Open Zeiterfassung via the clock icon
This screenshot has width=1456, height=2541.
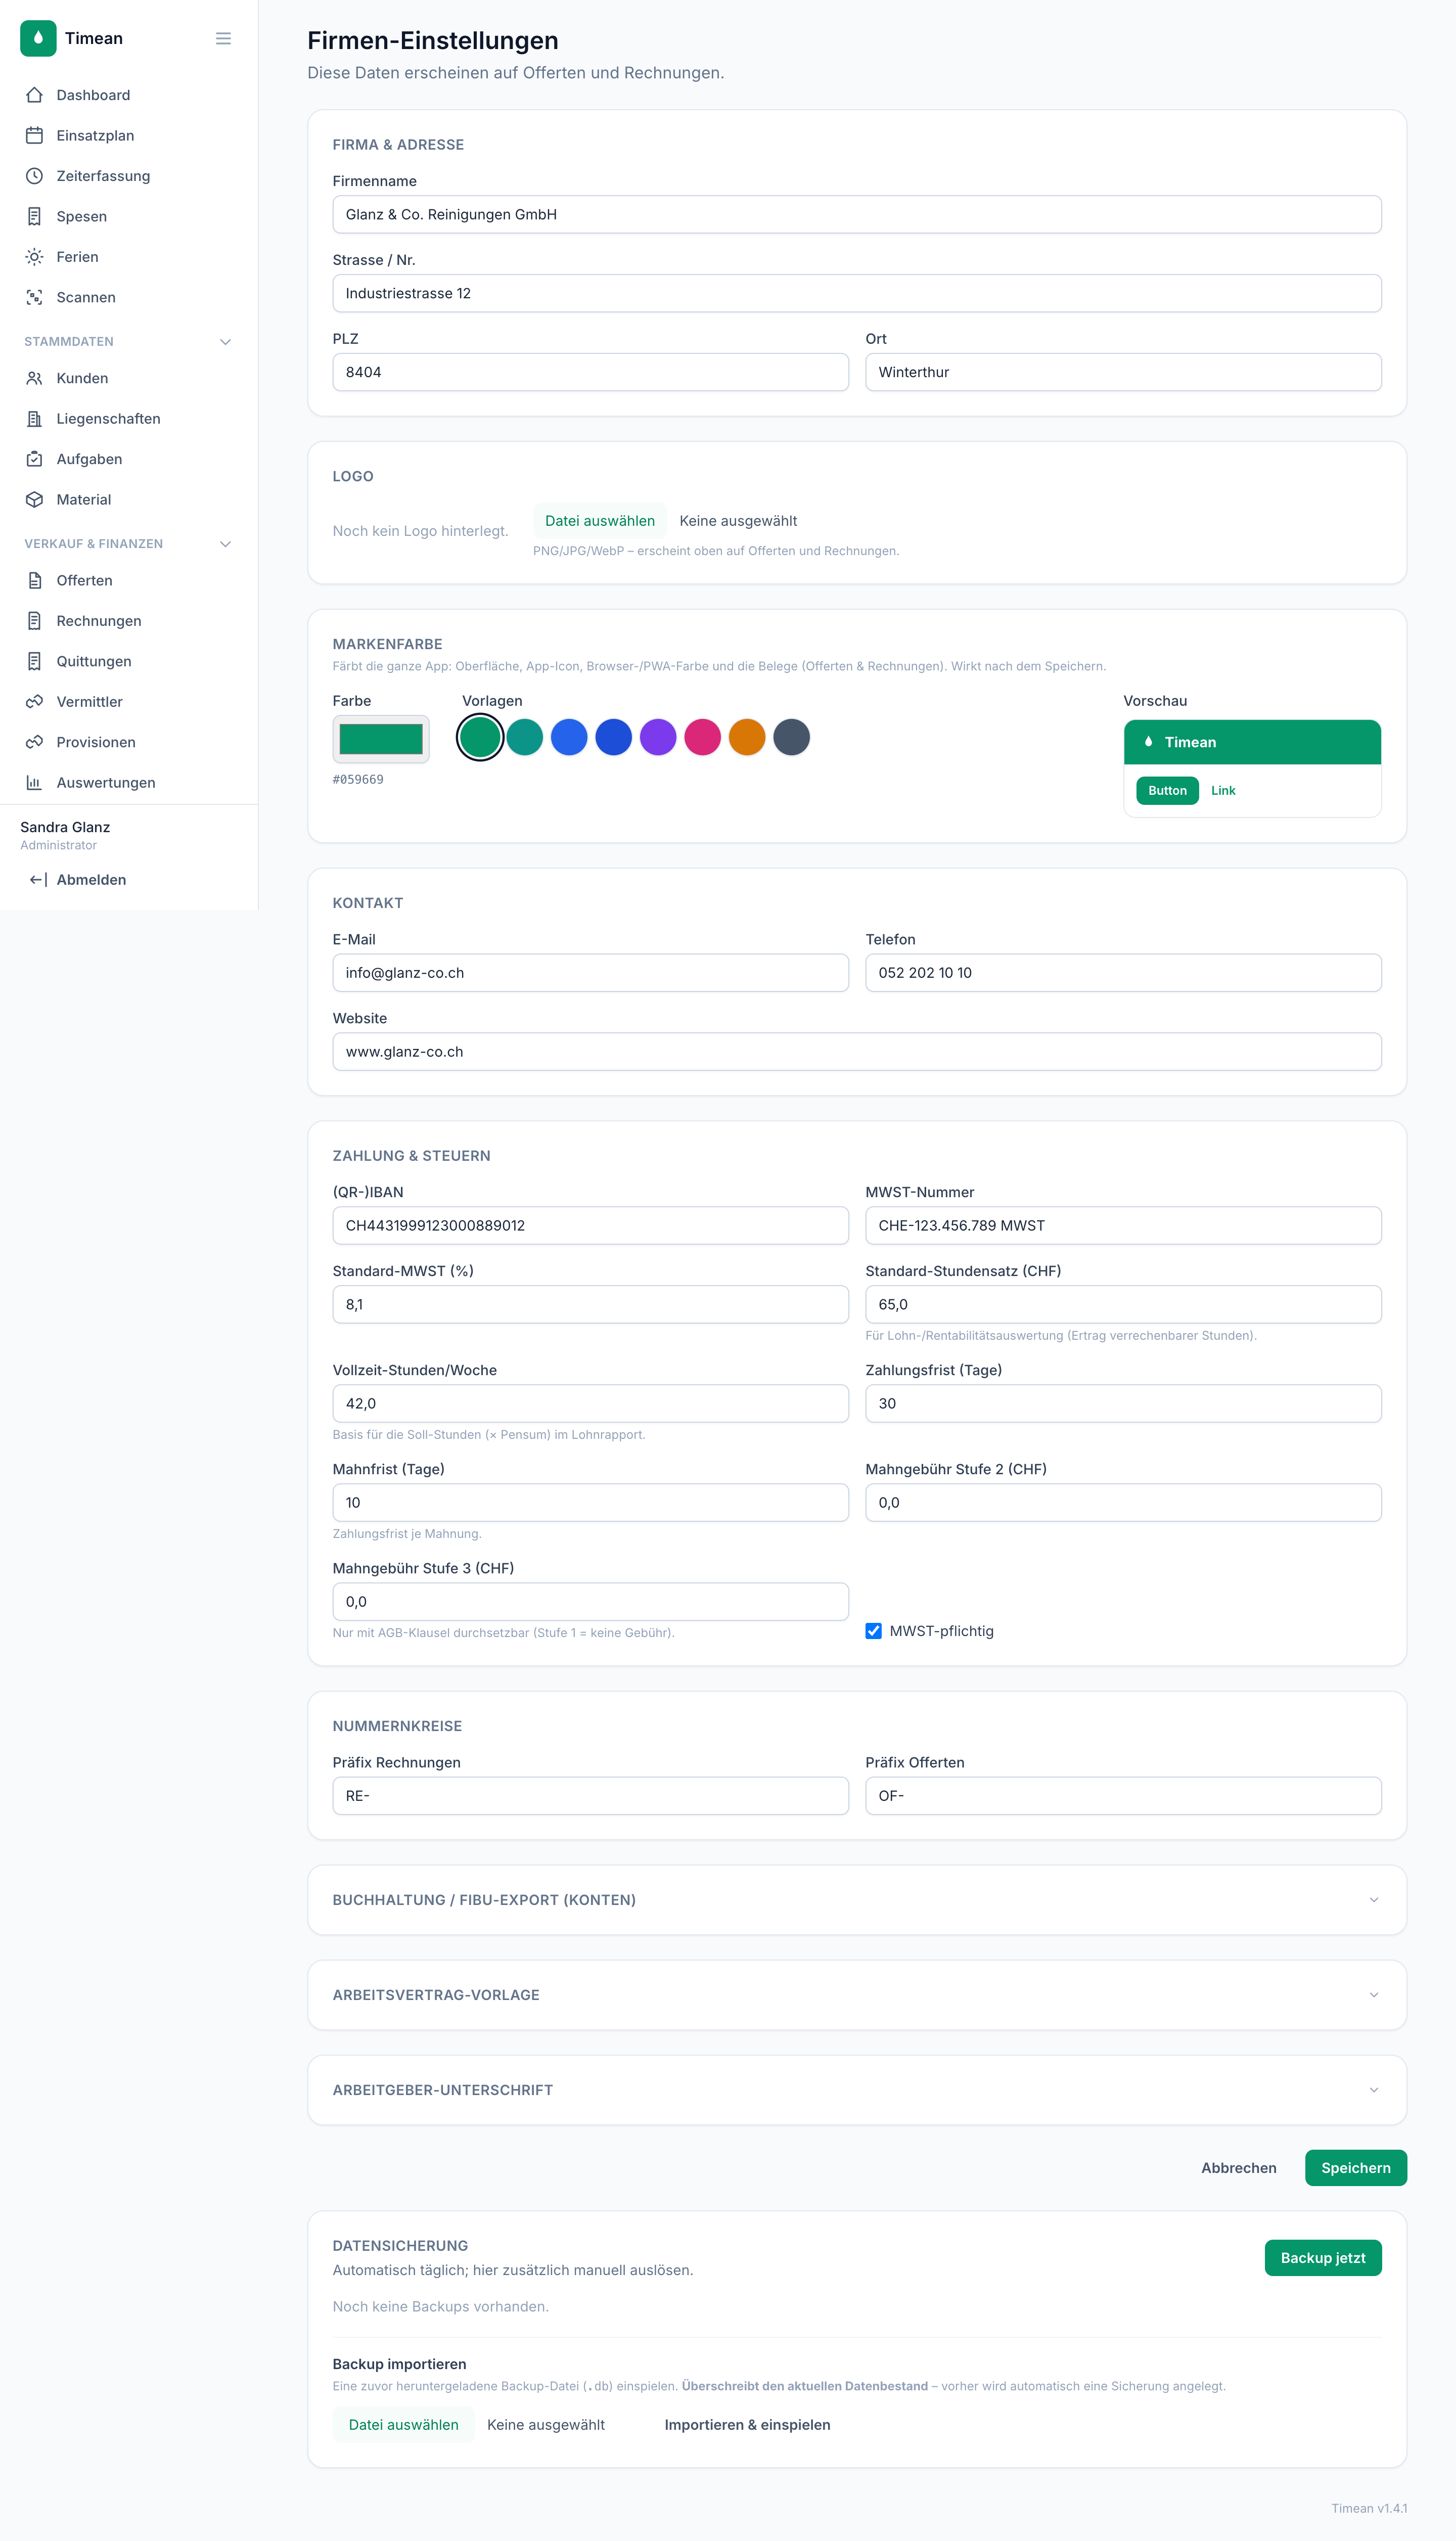[34, 176]
